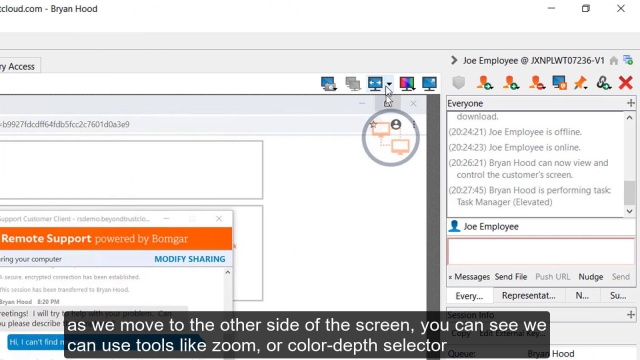Switch to the Su... tab
Viewport: 640px width, 360px height.
tap(618, 296)
